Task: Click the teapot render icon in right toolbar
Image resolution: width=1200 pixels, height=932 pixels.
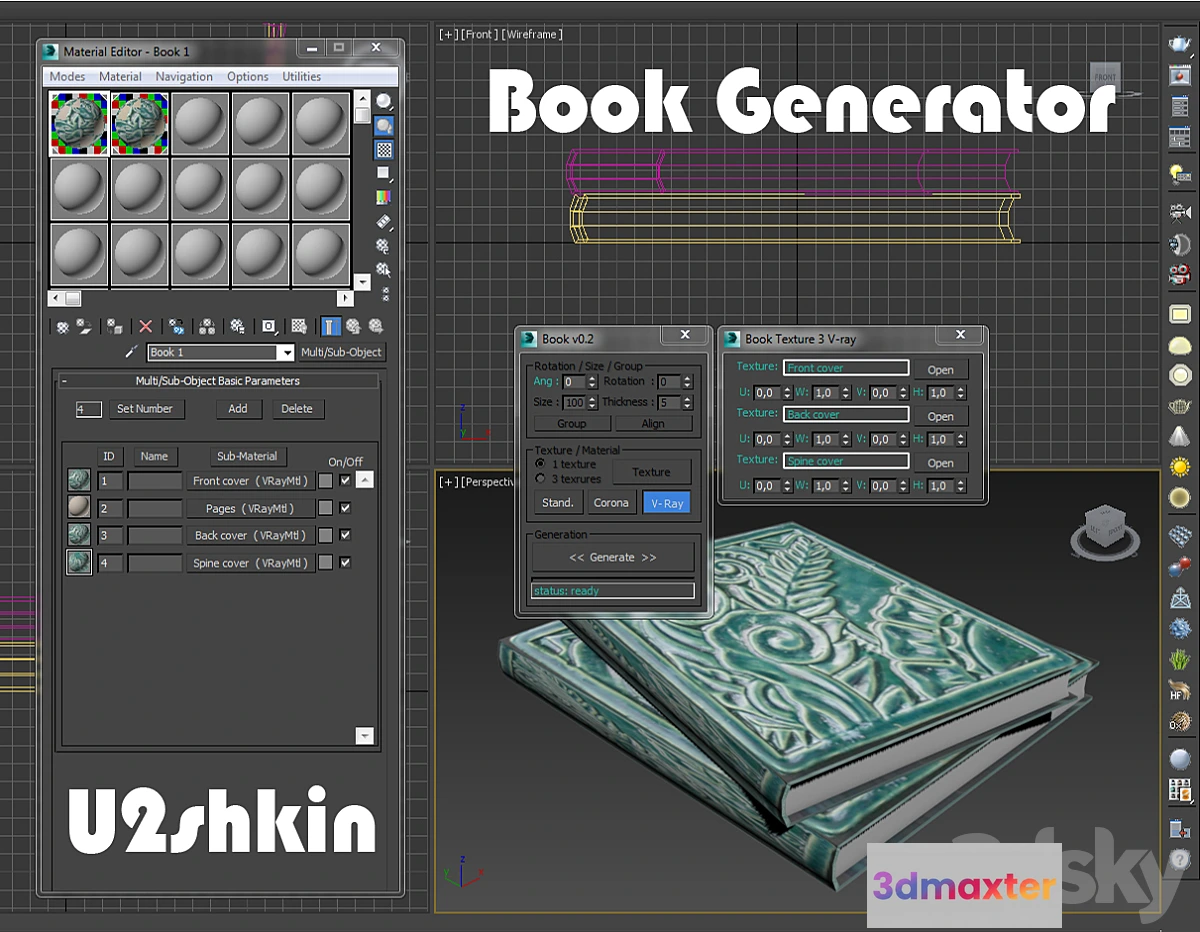Action: pos(1180,45)
